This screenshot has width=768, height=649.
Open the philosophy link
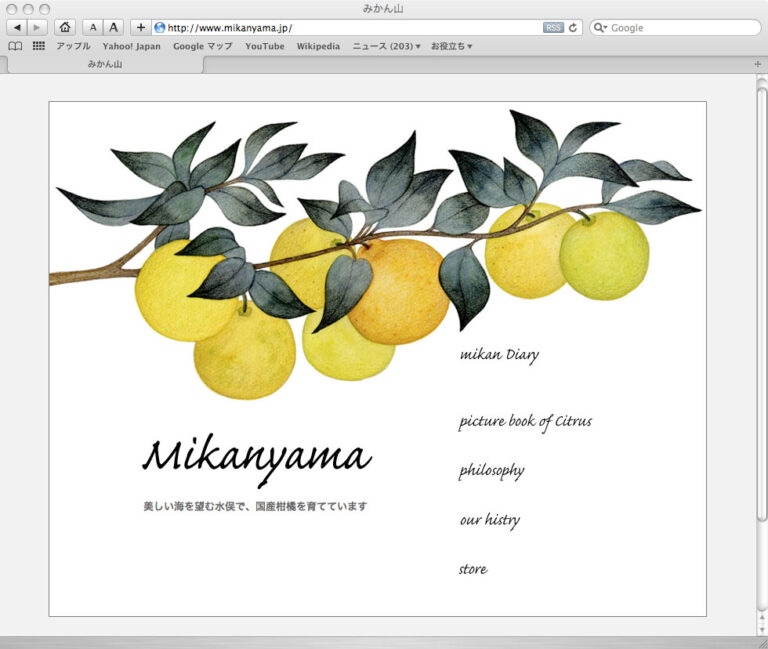coord(491,471)
